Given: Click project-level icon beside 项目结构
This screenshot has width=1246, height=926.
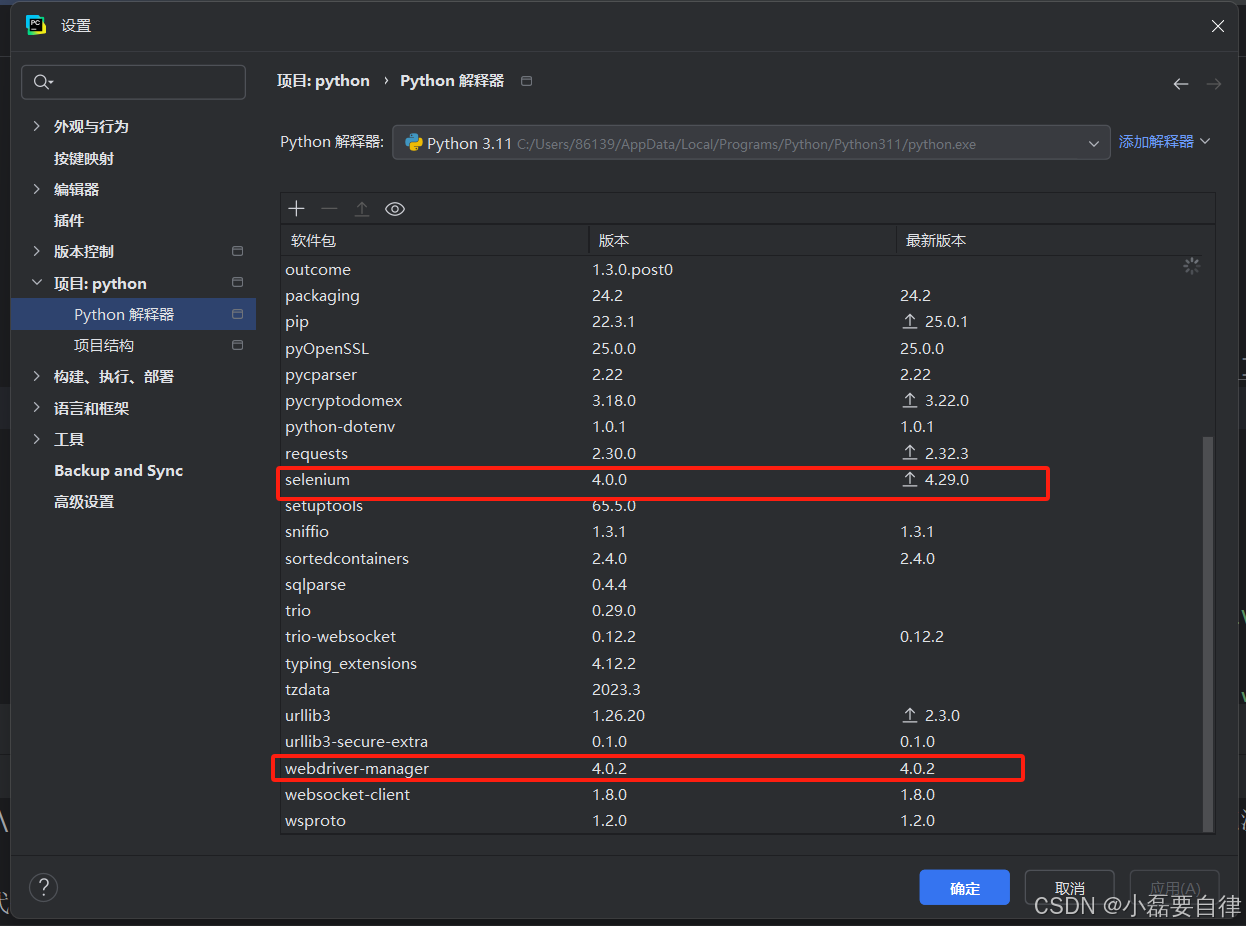Looking at the screenshot, I should 237,345.
